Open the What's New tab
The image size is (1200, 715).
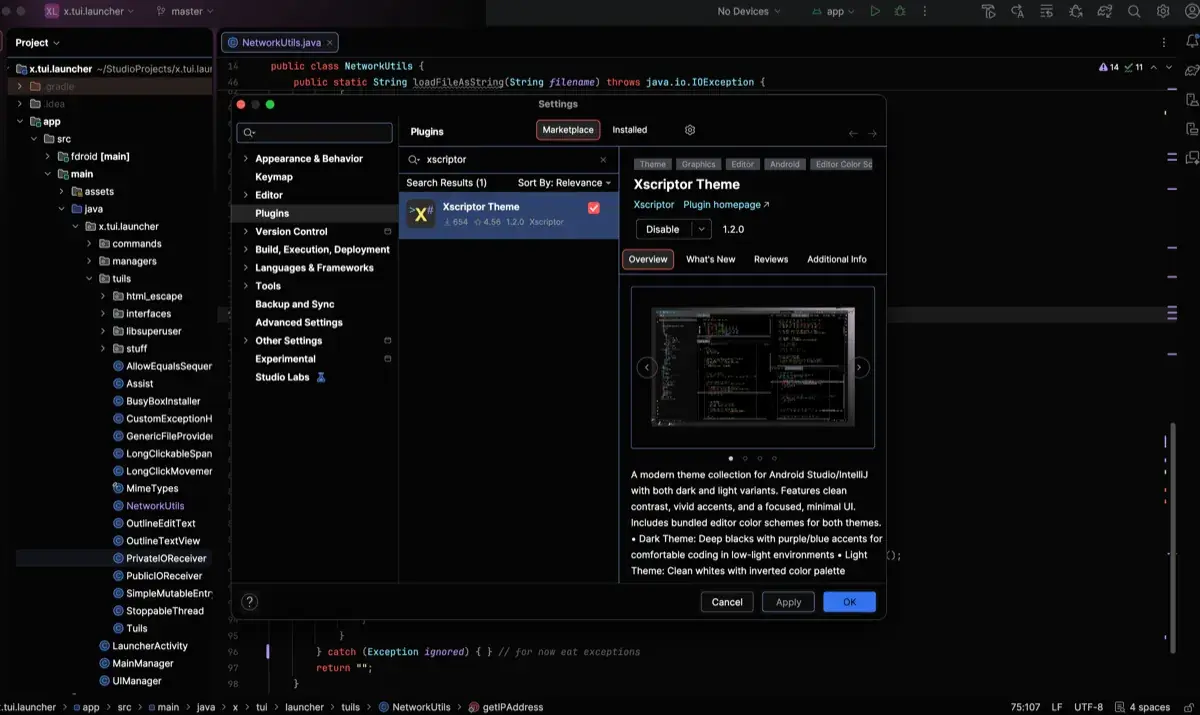coord(711,259)
